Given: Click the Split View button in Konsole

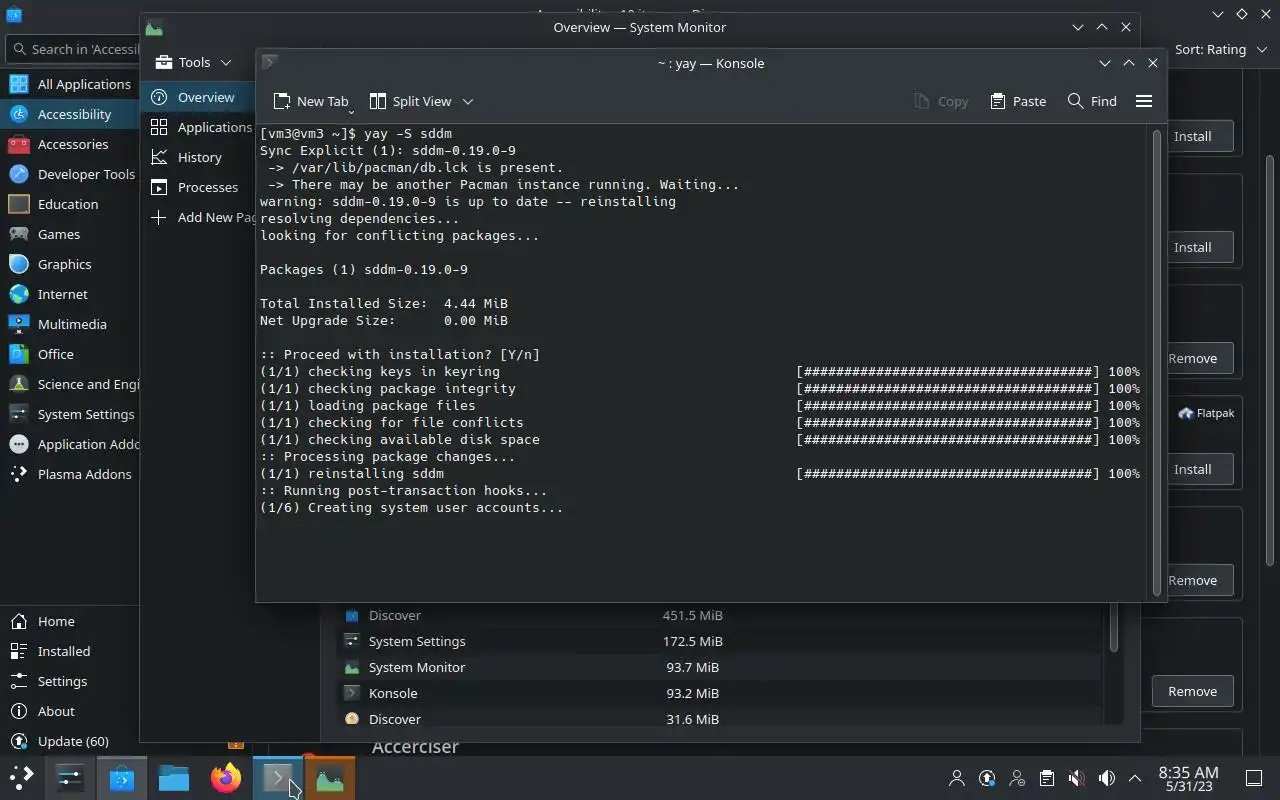Looking at the screenshot, I should click(411, 101).
